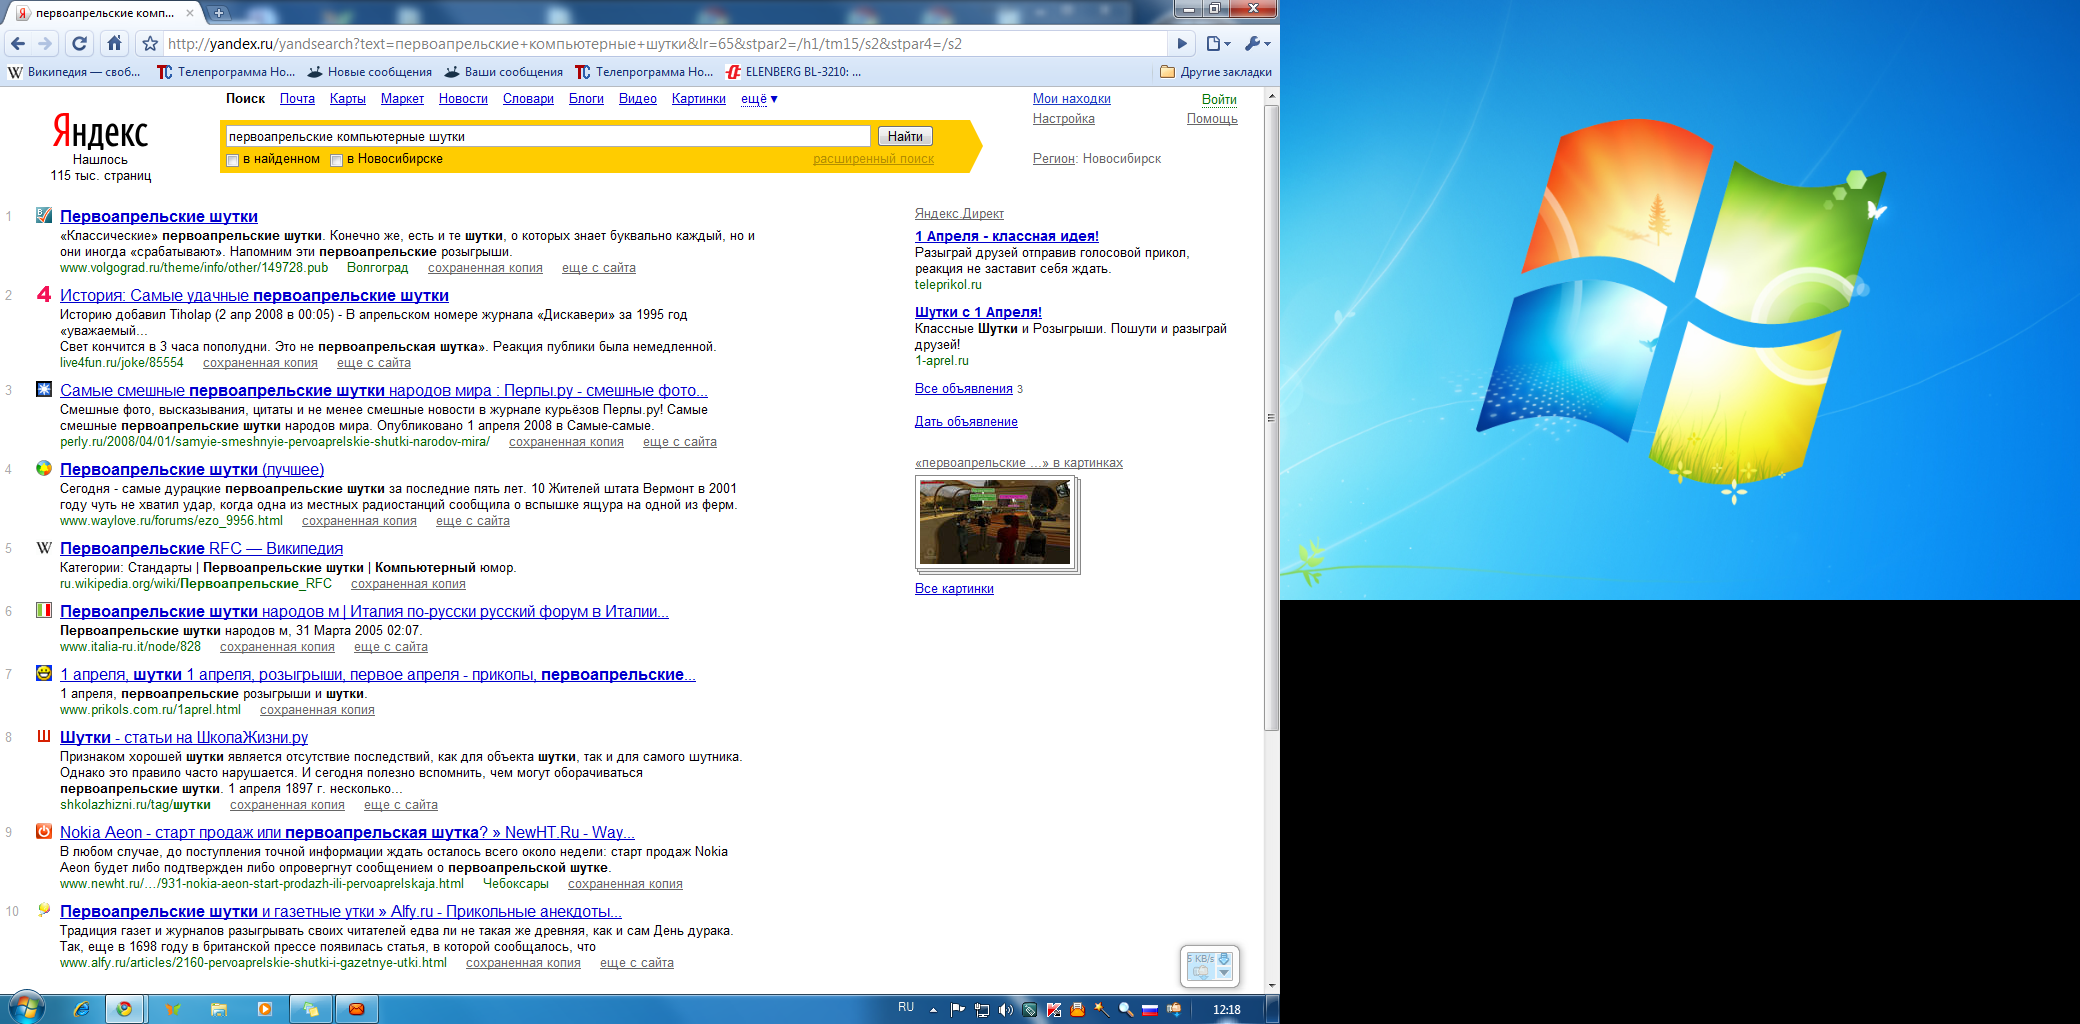Launch Internet Explorer from the taskbar
This screenshot has width=2080, height=1024.
(81, 1009)
